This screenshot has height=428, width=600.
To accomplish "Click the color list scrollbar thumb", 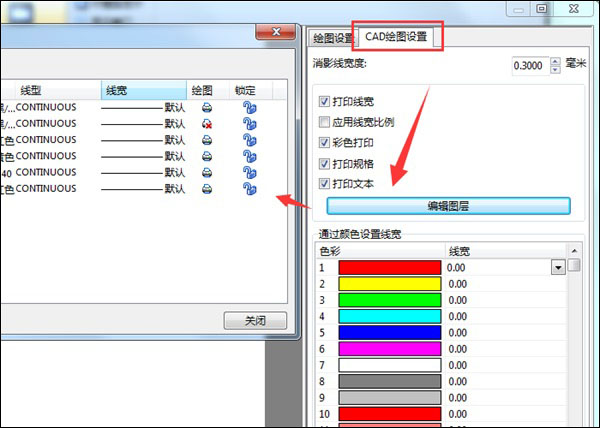I will pyautogui.click(x=574, y=265).
